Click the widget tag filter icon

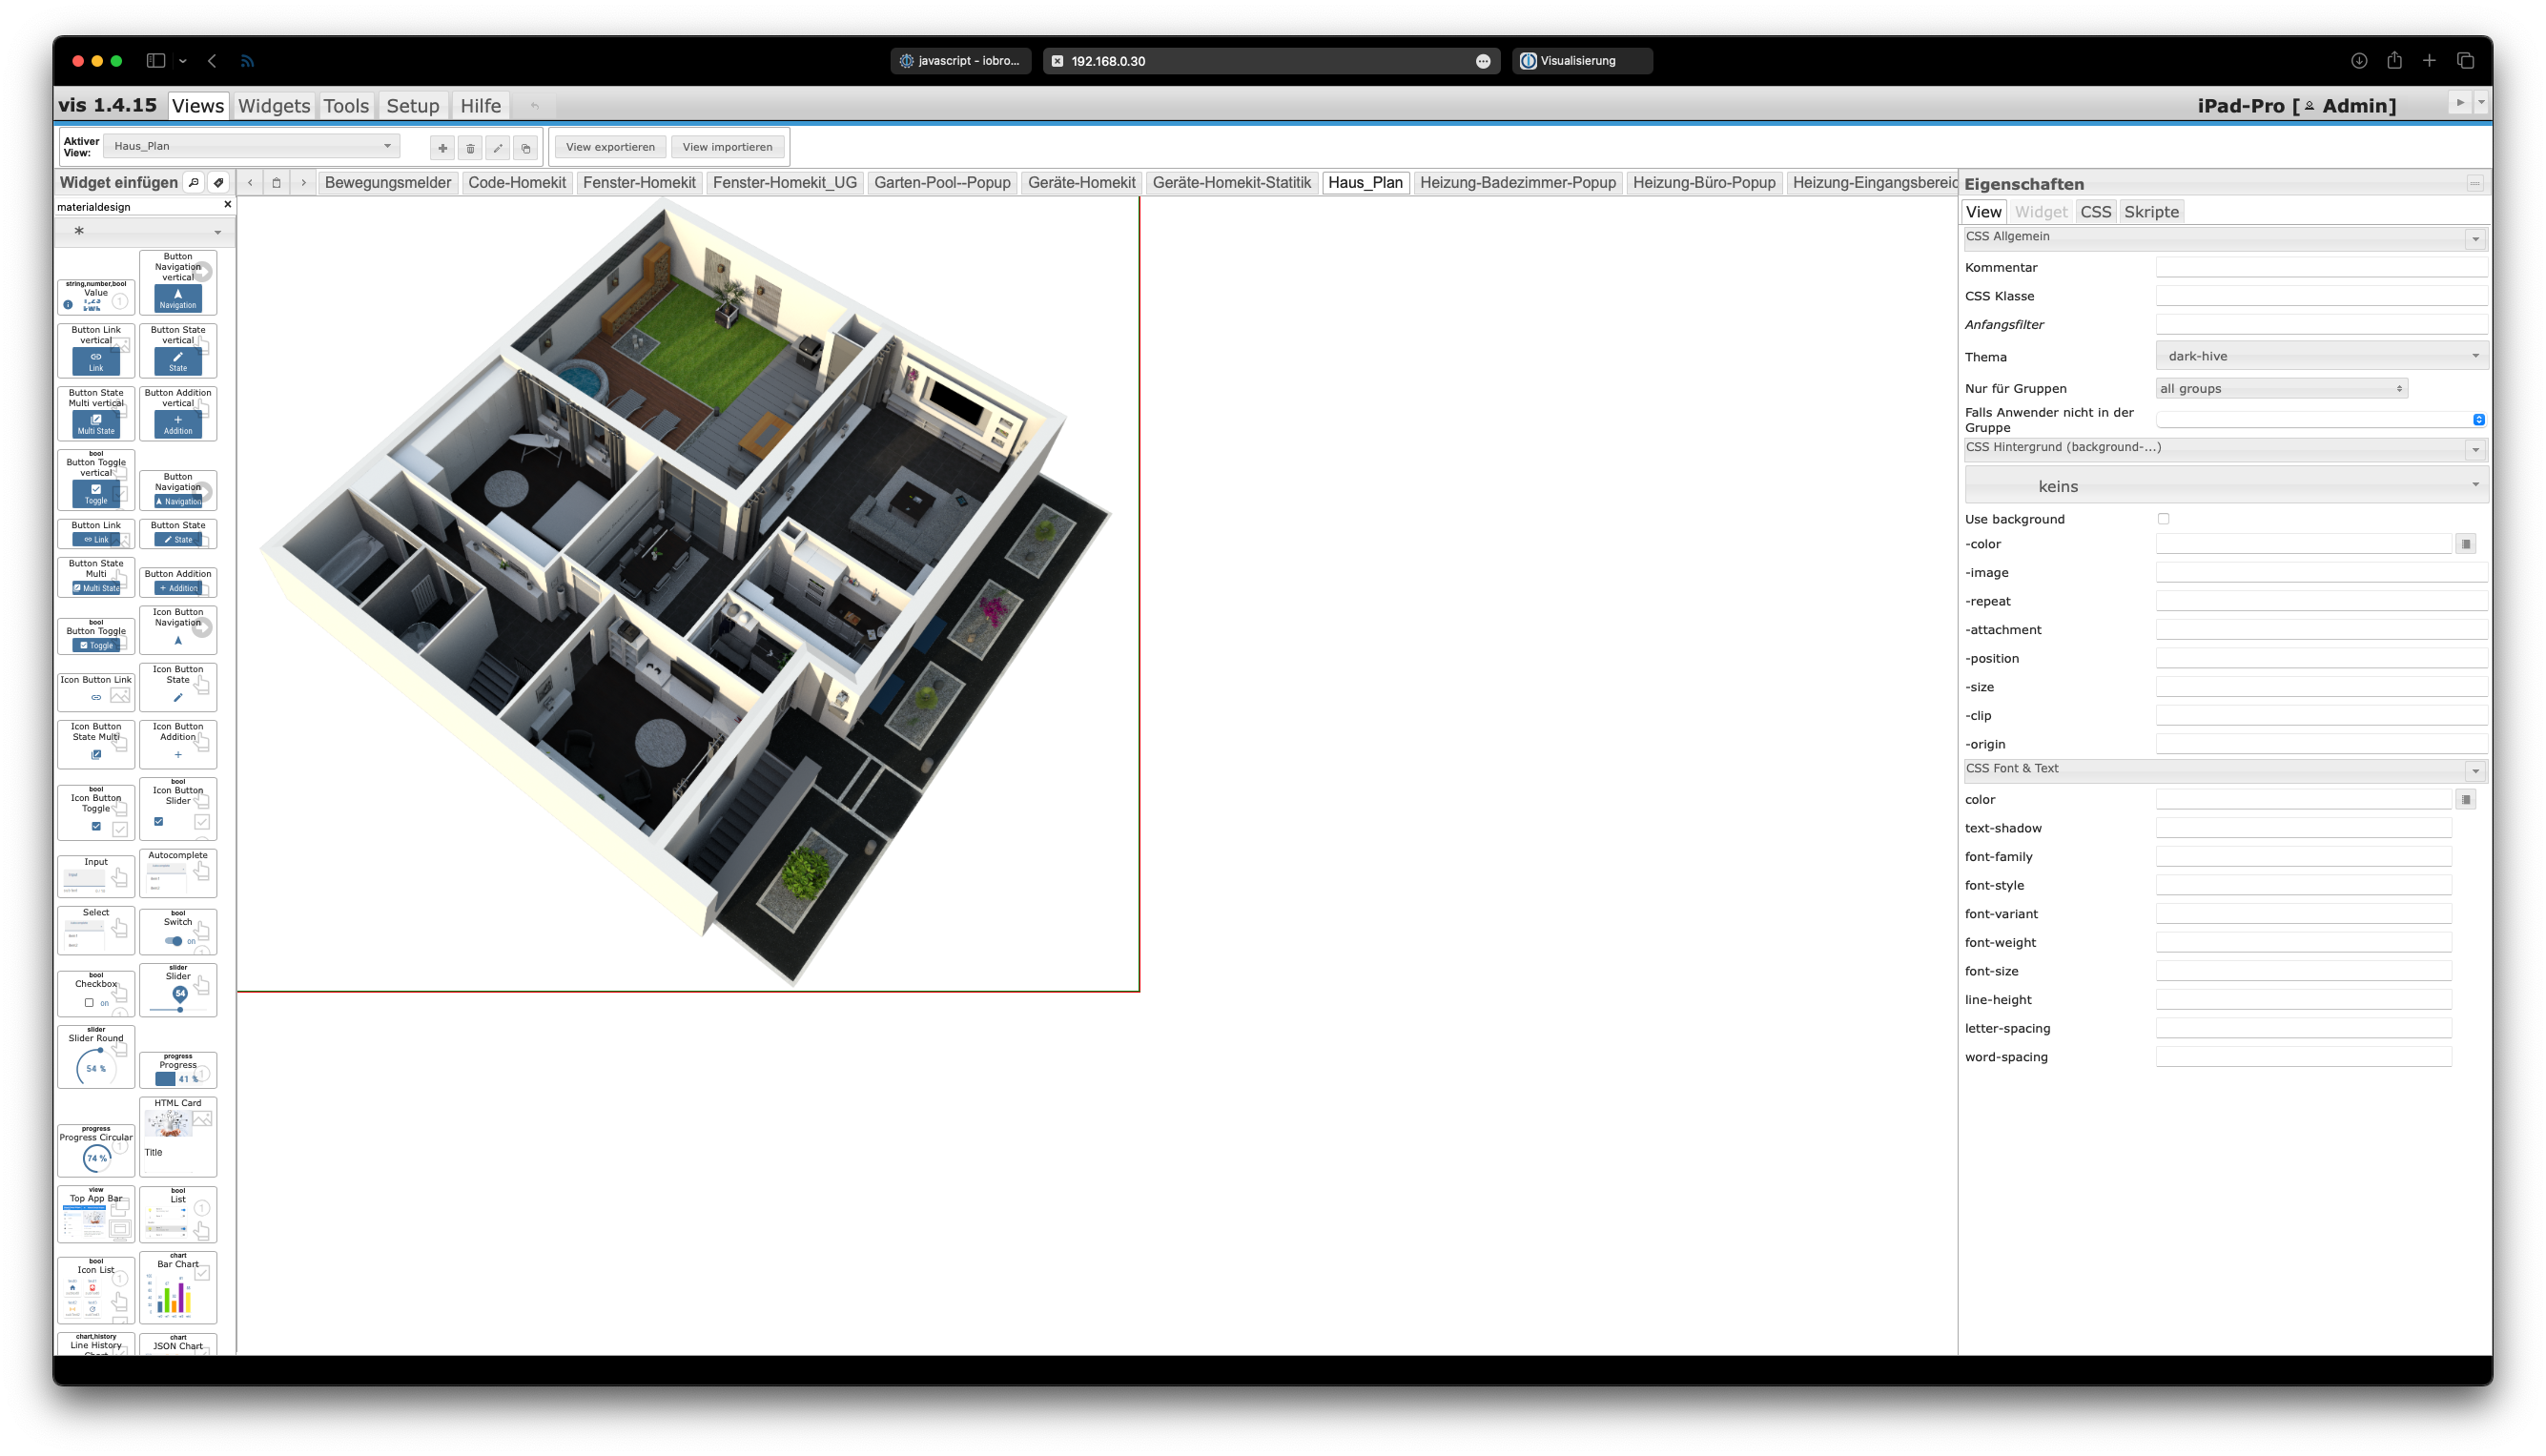click(218, 183)
